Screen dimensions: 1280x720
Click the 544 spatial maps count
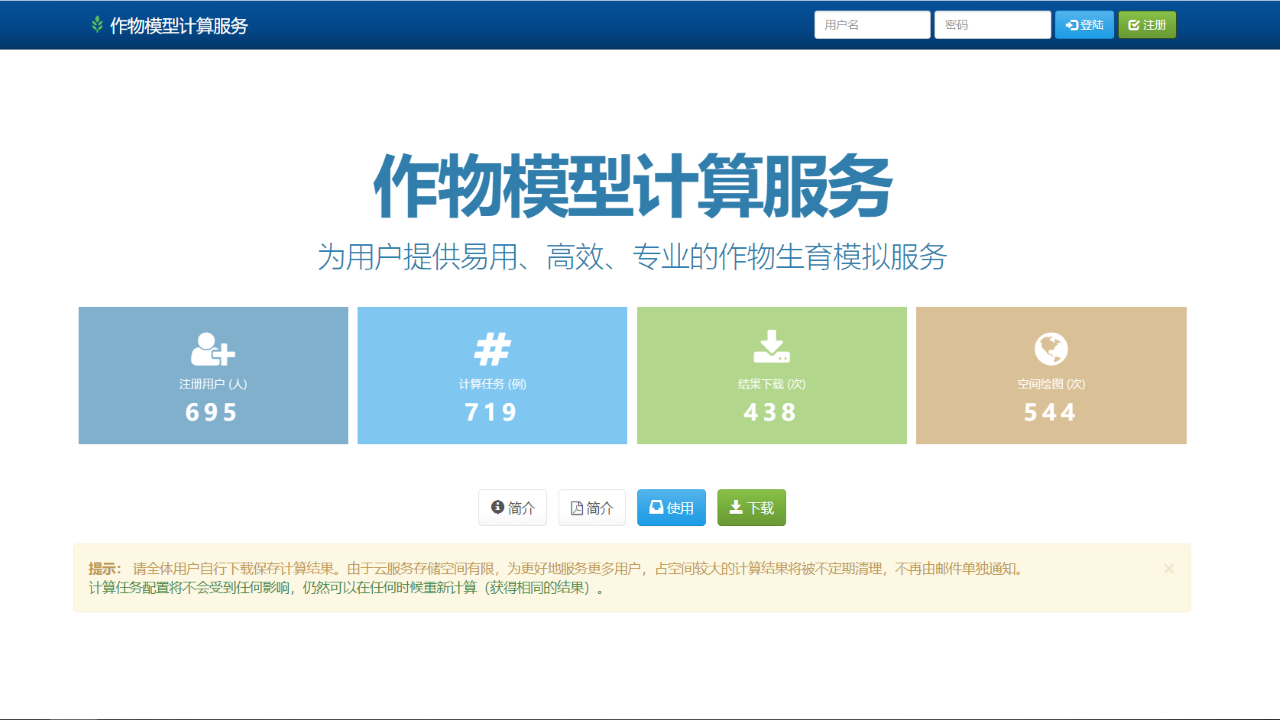(x=1050, y=412)
